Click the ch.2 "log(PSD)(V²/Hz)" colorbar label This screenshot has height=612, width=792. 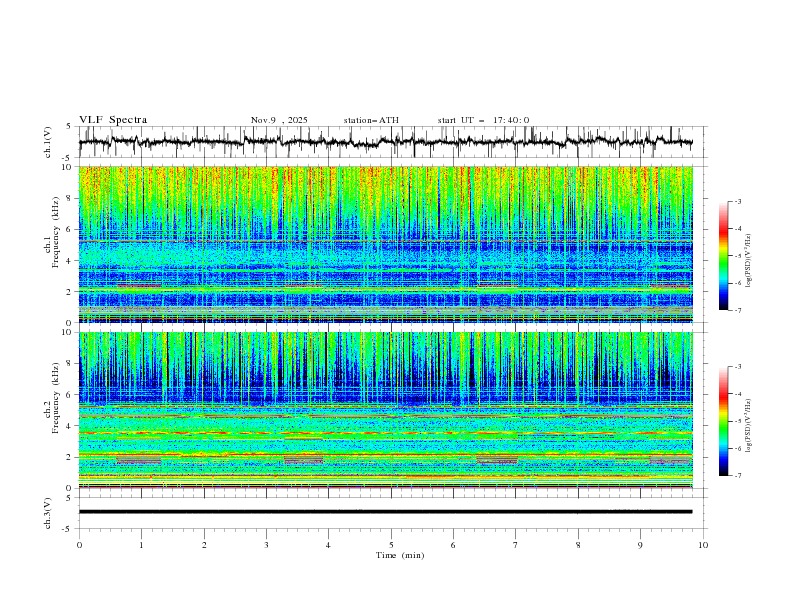[x=749, y=425]
